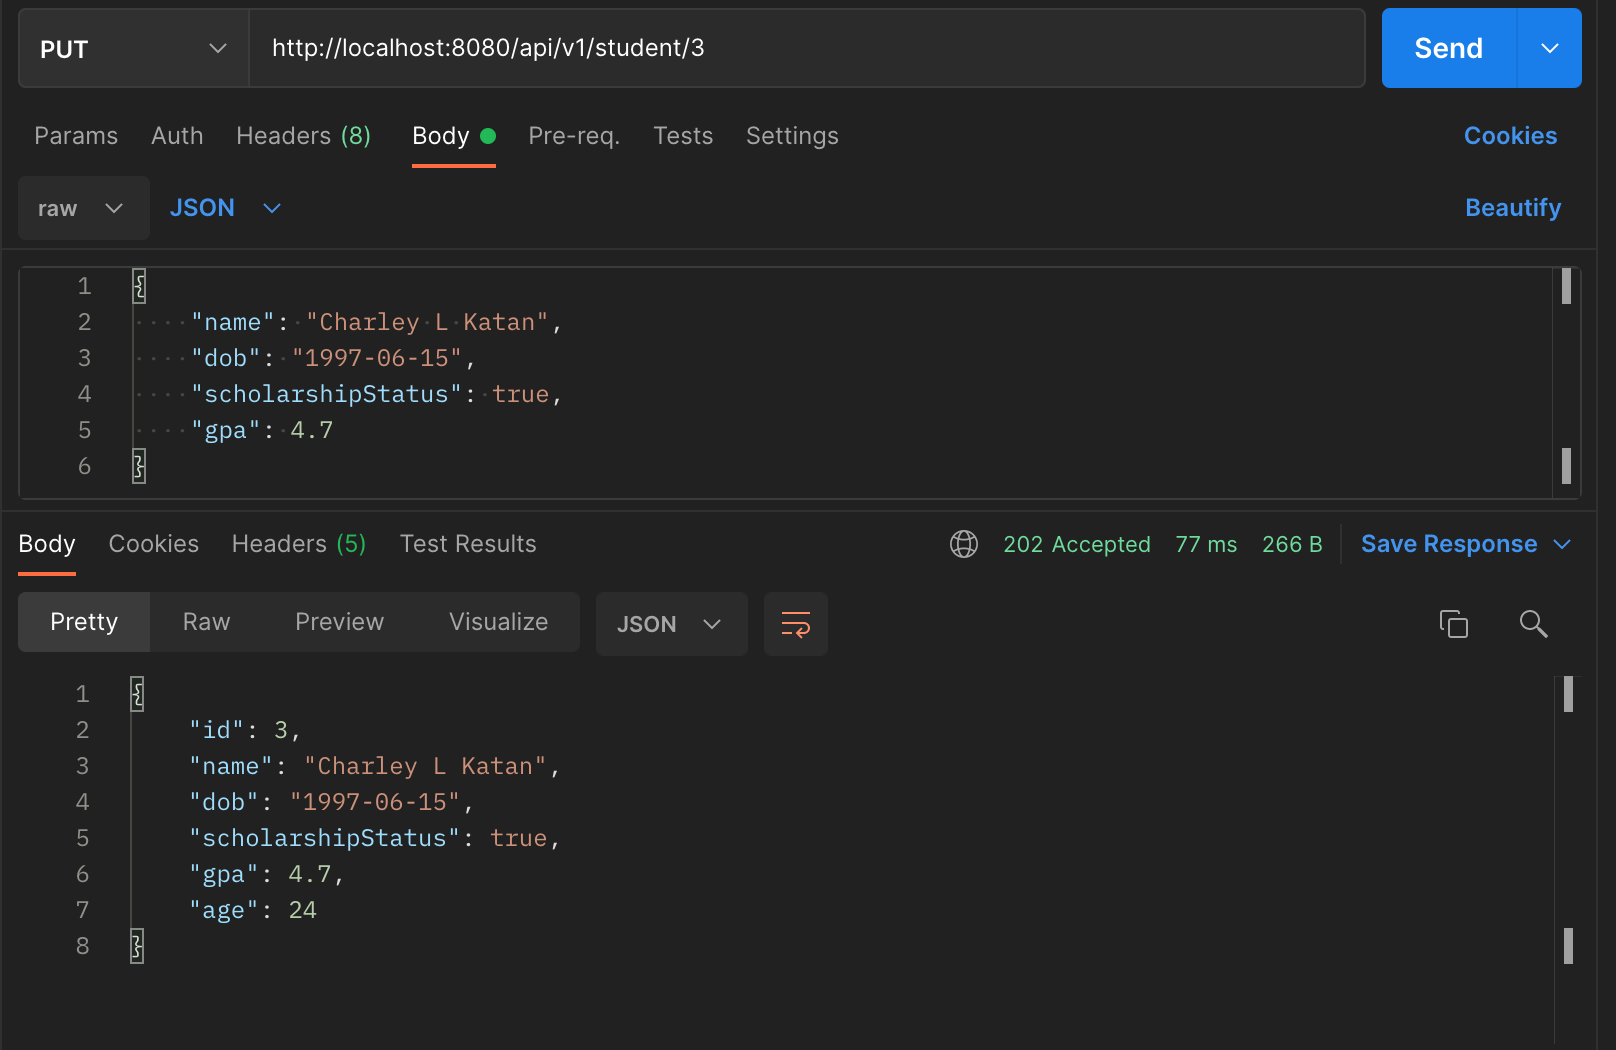This screenshot has width=1616, height=1050.
Task: Toggle line wrapping in the response viewer
Action: tap(795, 623)
